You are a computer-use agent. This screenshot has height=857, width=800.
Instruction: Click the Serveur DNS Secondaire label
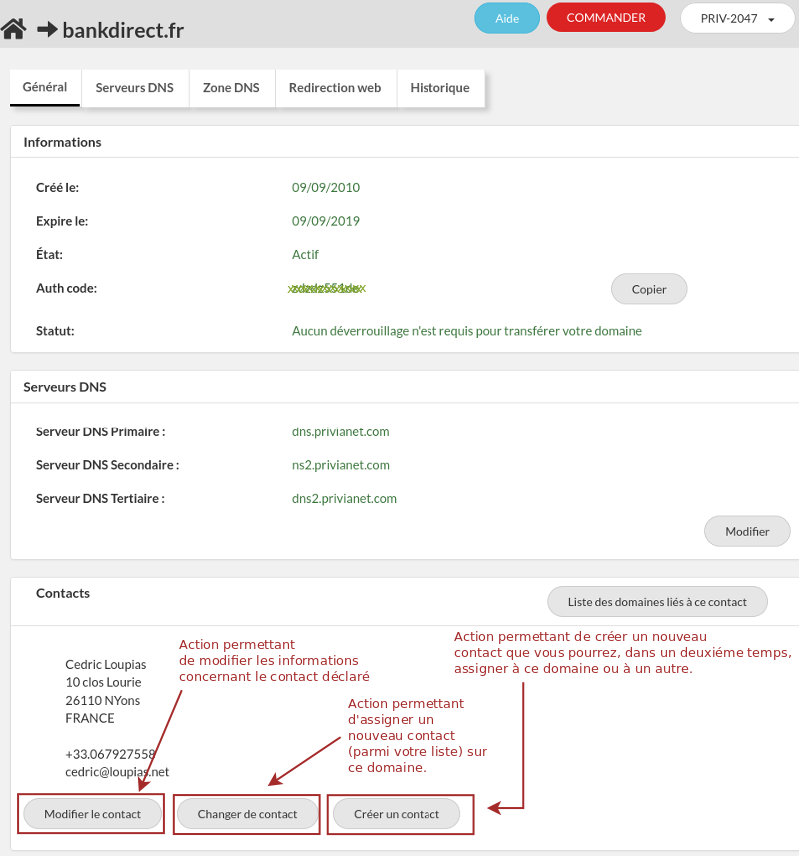point(108,465)
